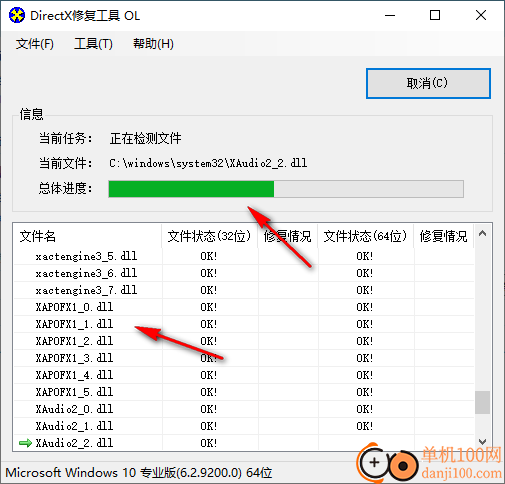This screenshot has width=505, height=484.
Task: Click the 文件状态(64位) column header
Action: pos(365,236)
